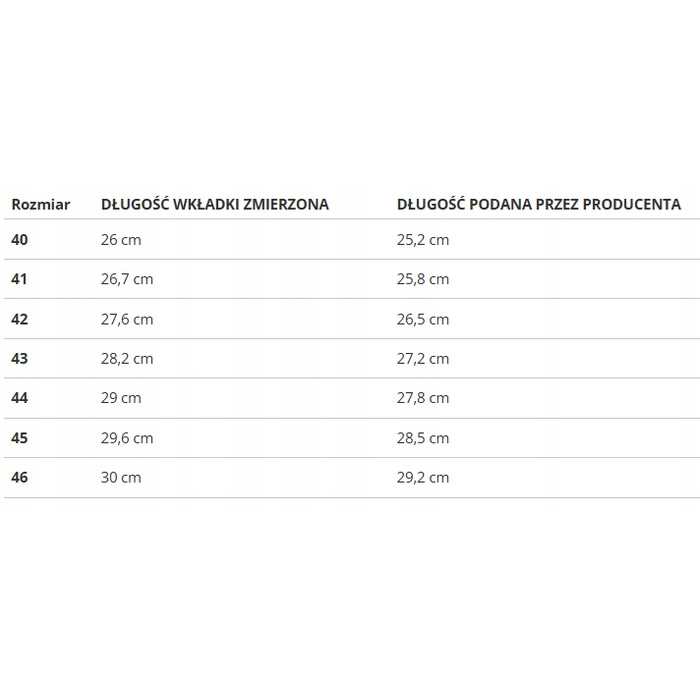Image resolution: width=700 pixels, height=700 pixels.
Task: Click the 27,8 cm producer length
Action: coord(423,398)
